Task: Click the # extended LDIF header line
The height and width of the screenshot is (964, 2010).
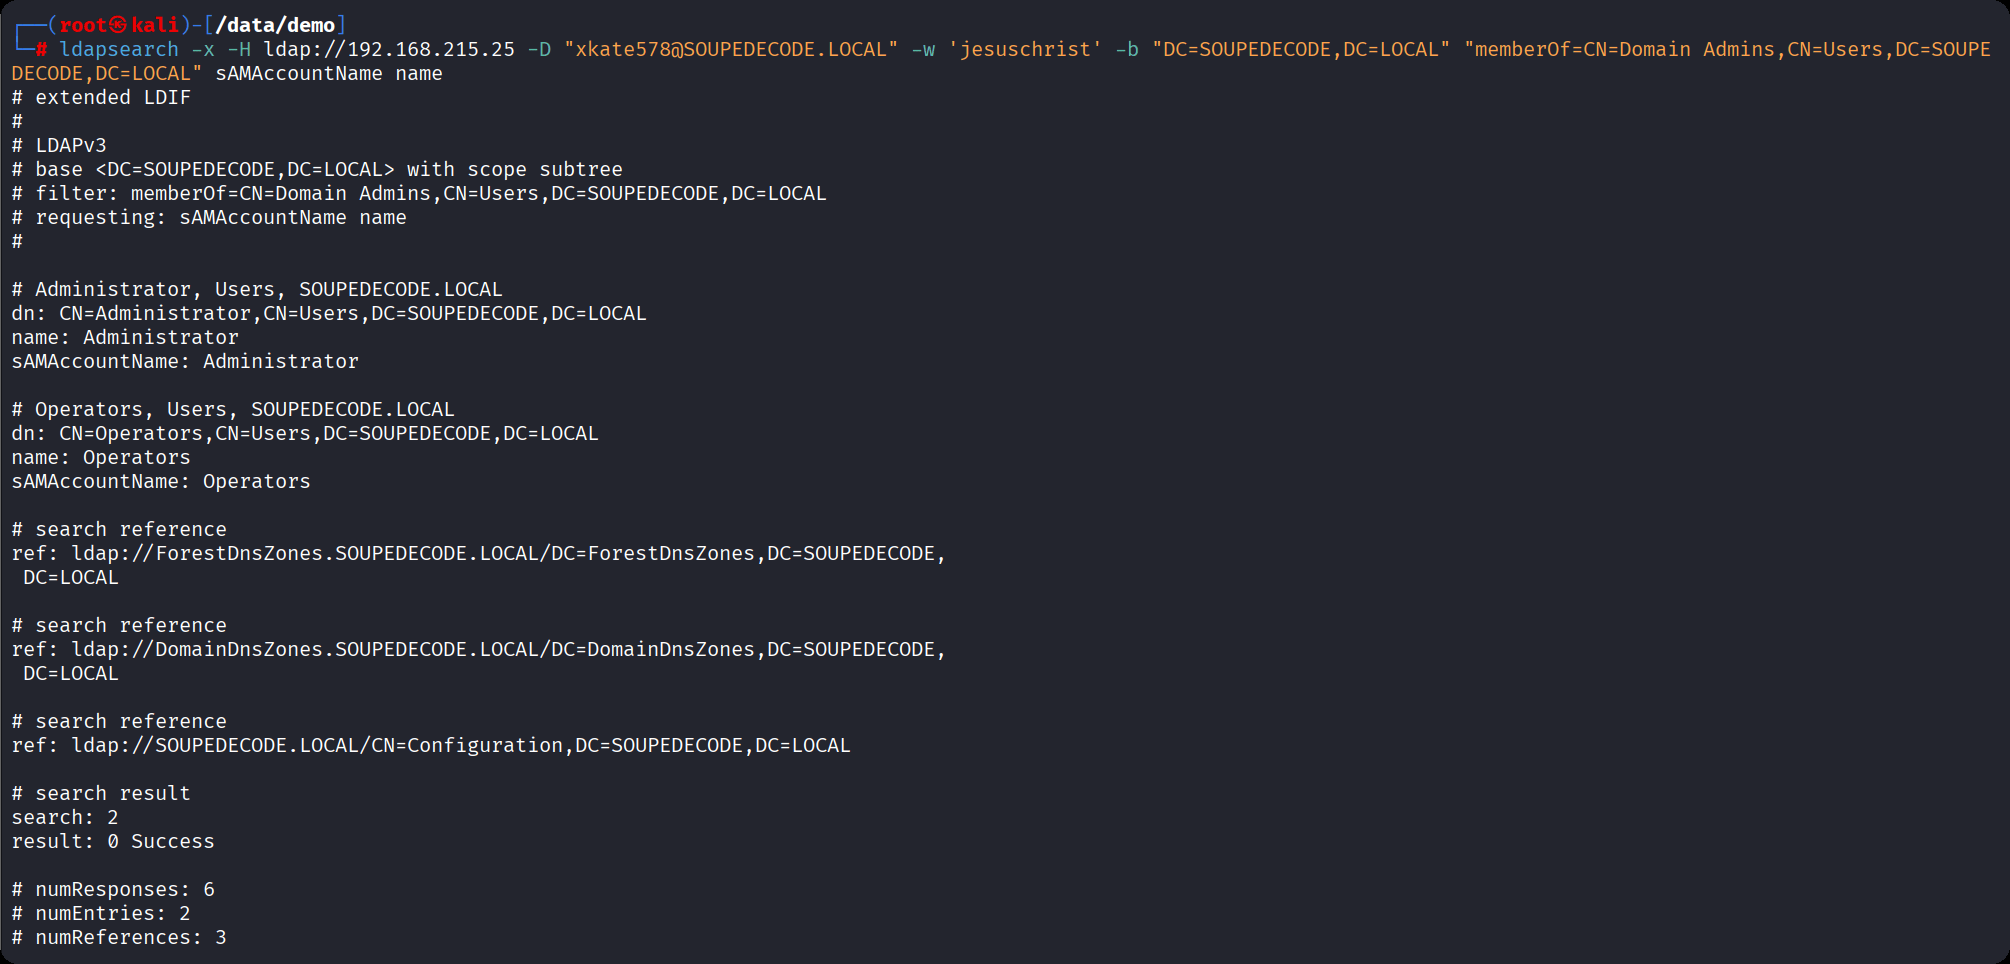Action: point(101,97)
